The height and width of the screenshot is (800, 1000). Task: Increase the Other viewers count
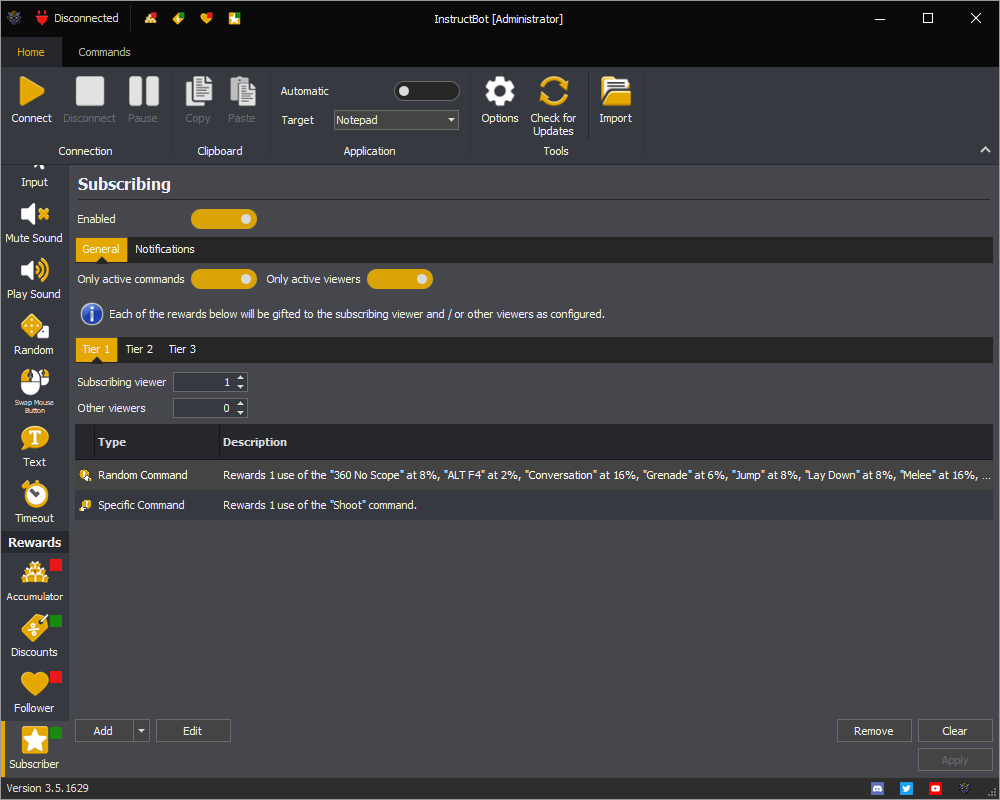click(x=240, y=404)
